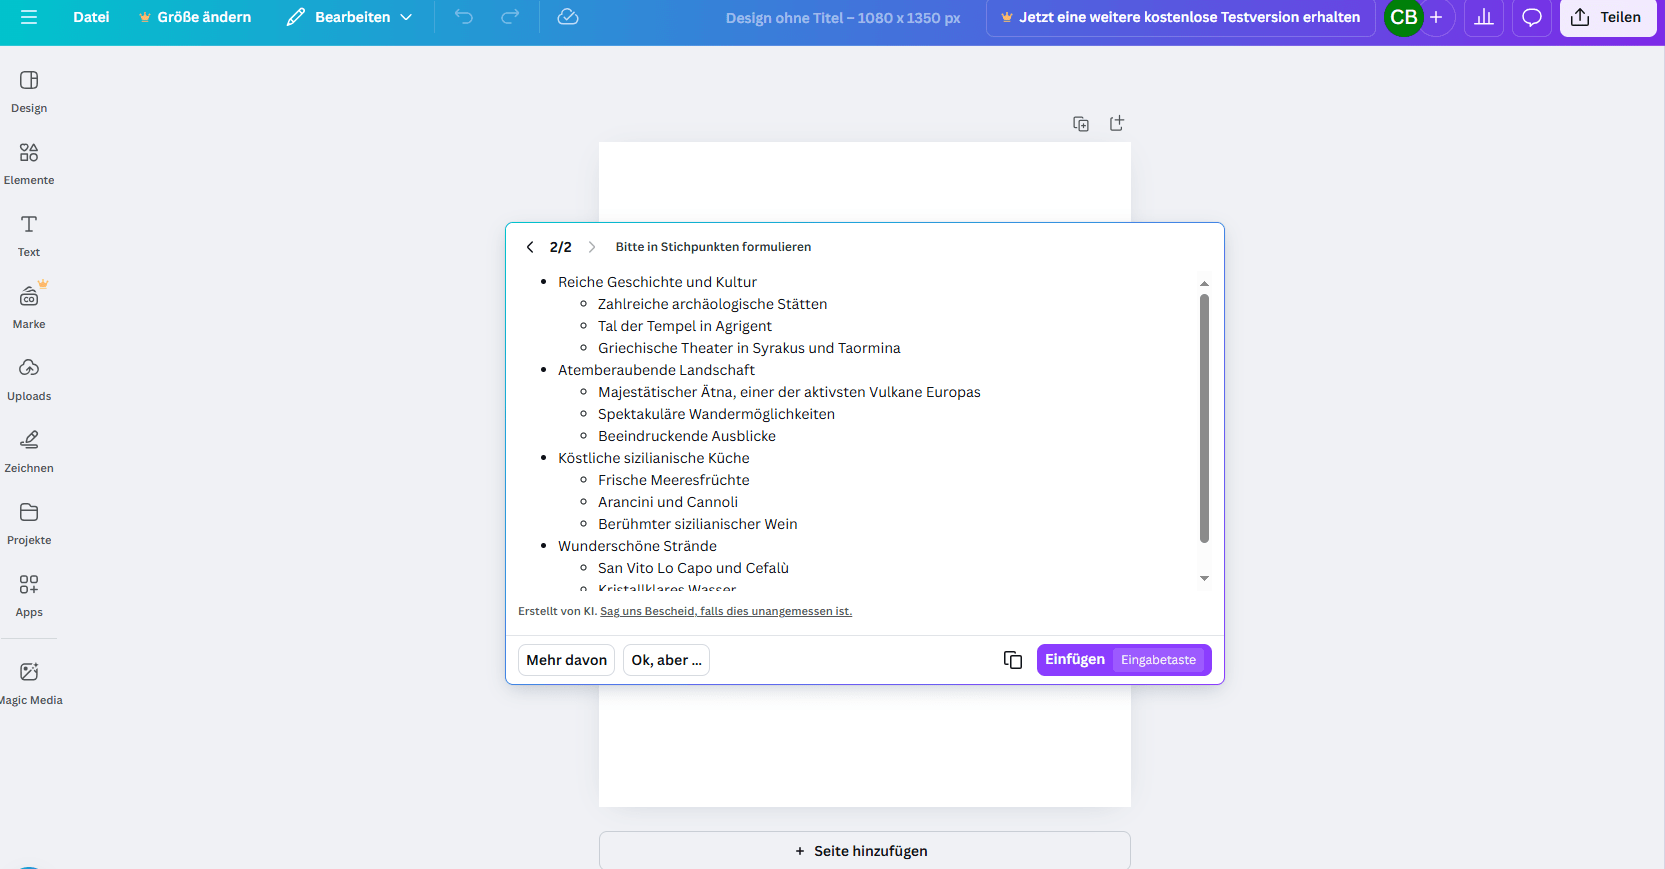Open the comments speech bubble icon

1531,17
